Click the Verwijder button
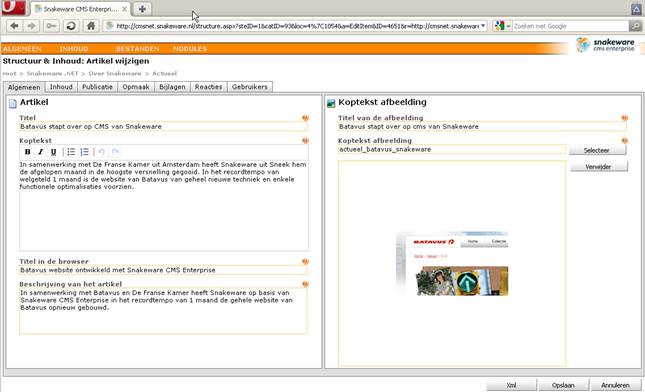This screenshot has height=392, width=645. [x=599, y=167]
